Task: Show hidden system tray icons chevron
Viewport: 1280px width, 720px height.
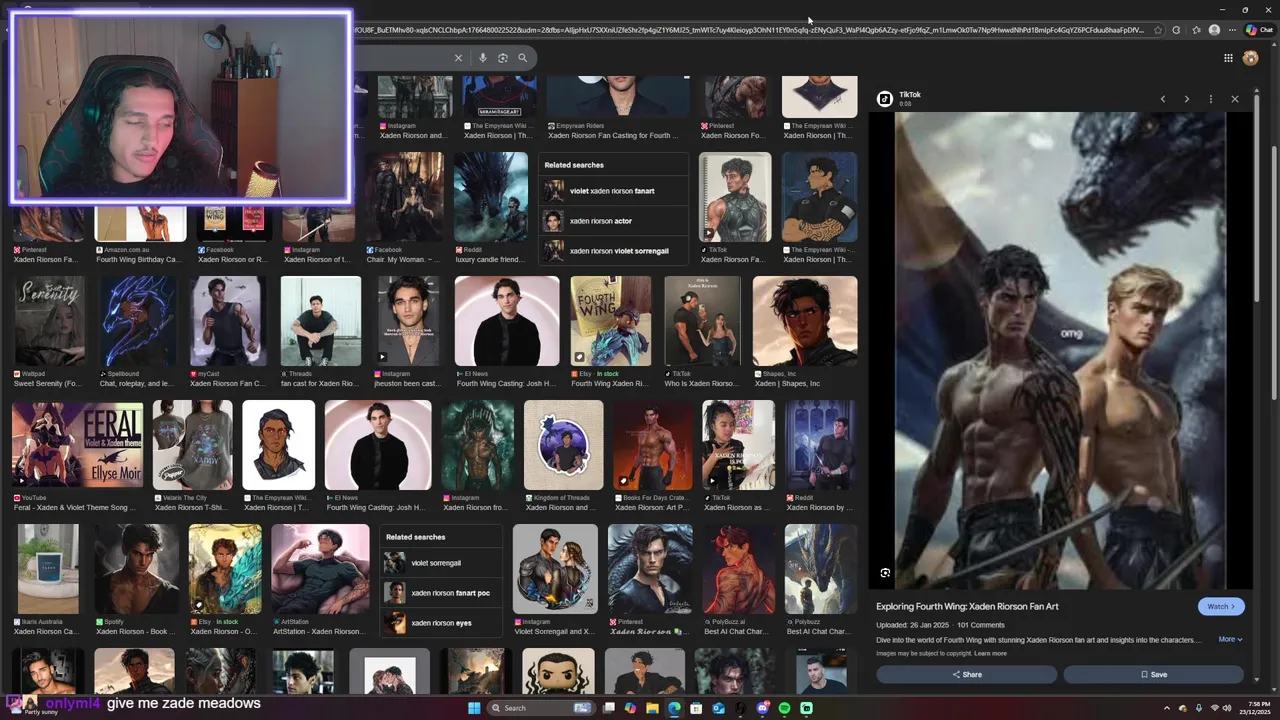Action: coord(1166,708)
